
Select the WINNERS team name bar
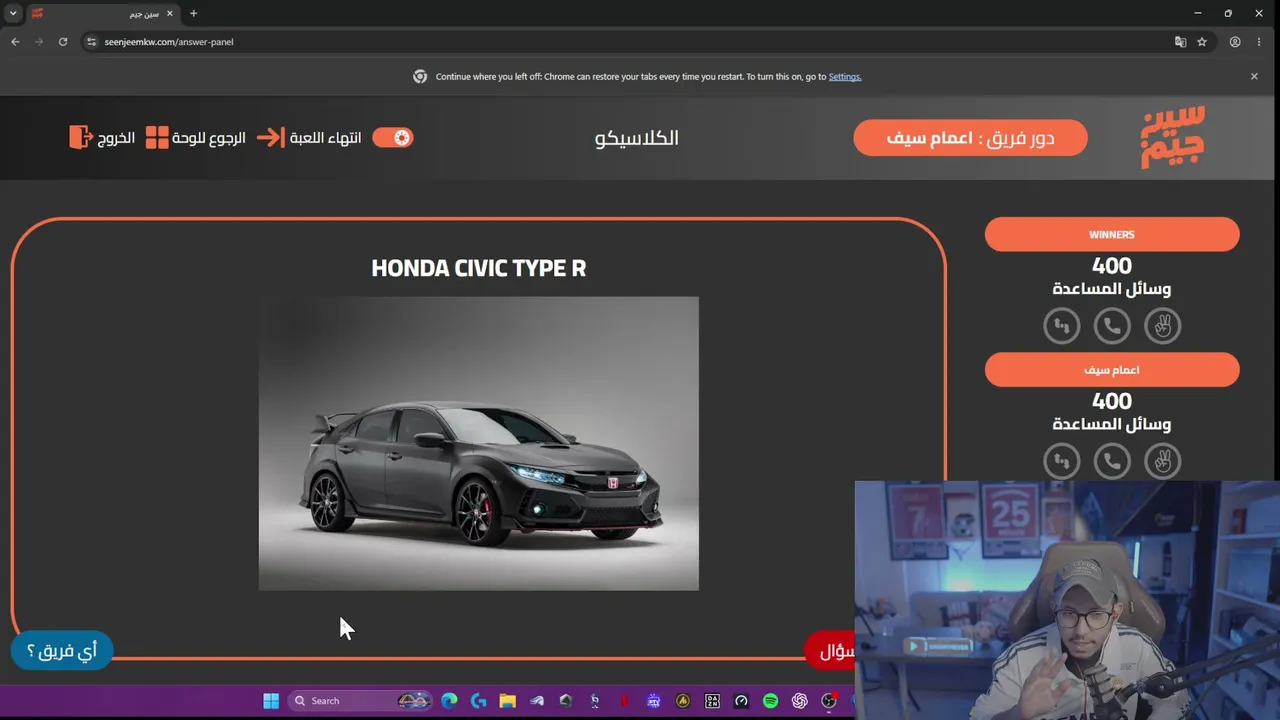[x=1112, y=234]
